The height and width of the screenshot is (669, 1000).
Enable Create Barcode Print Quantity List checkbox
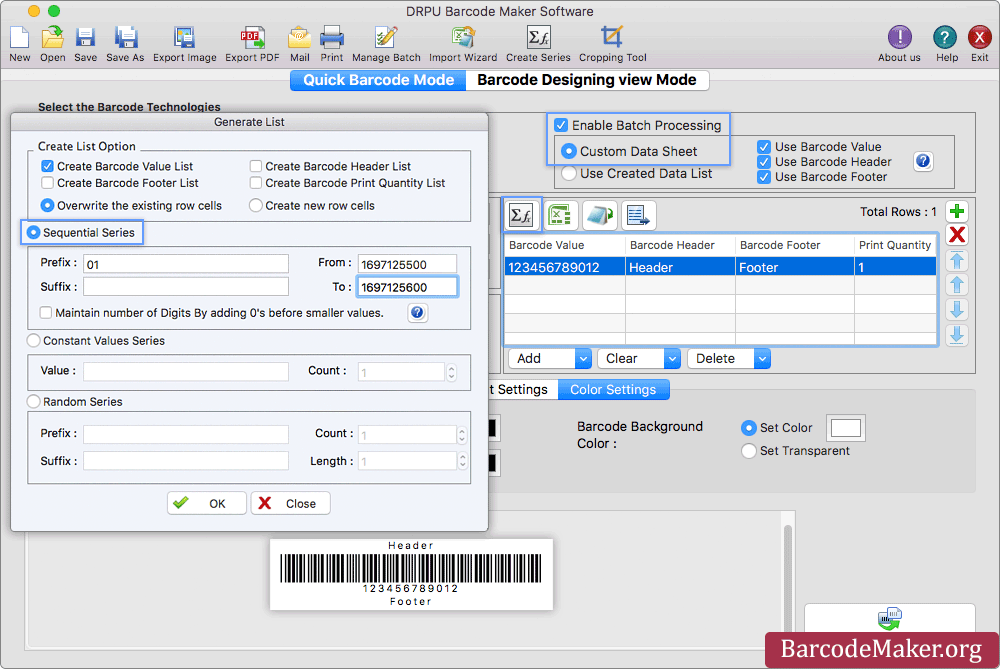pyautogui.click(x=256, y=183)
